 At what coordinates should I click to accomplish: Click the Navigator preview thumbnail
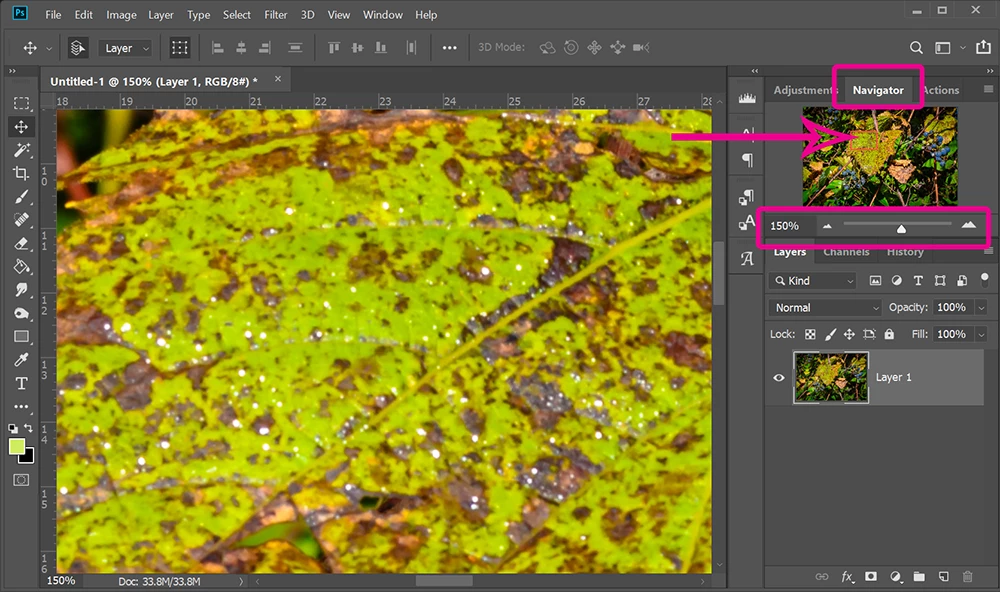[879, 156]
